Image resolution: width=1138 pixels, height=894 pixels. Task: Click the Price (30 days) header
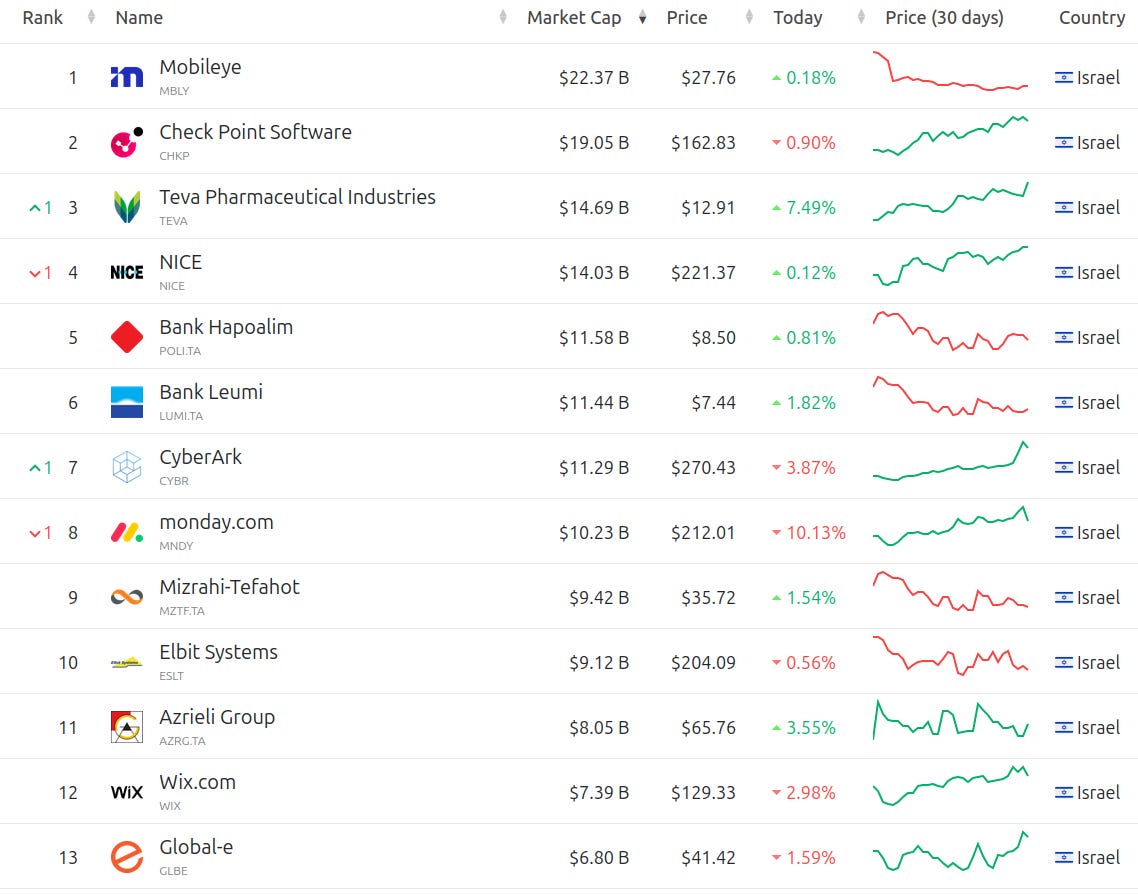coord(944,17)
